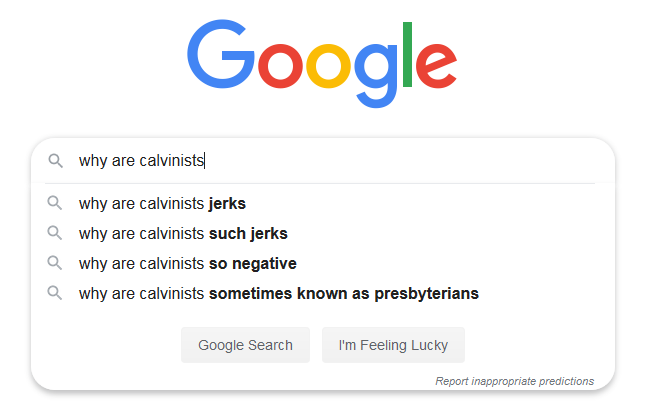Click magnifier icon beside 'calvinists jerks' suggestion
645x417 pixels.
[x=55, y=203]
